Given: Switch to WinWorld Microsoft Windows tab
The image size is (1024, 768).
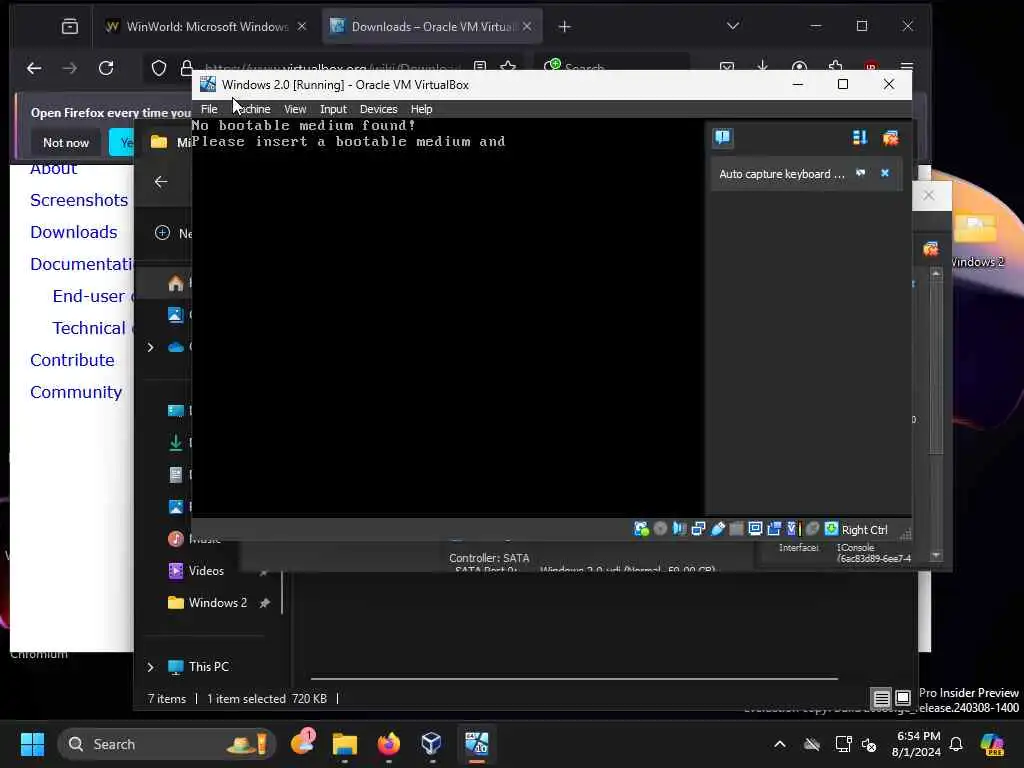Looking at the screenshot, I should coord(206,26).
